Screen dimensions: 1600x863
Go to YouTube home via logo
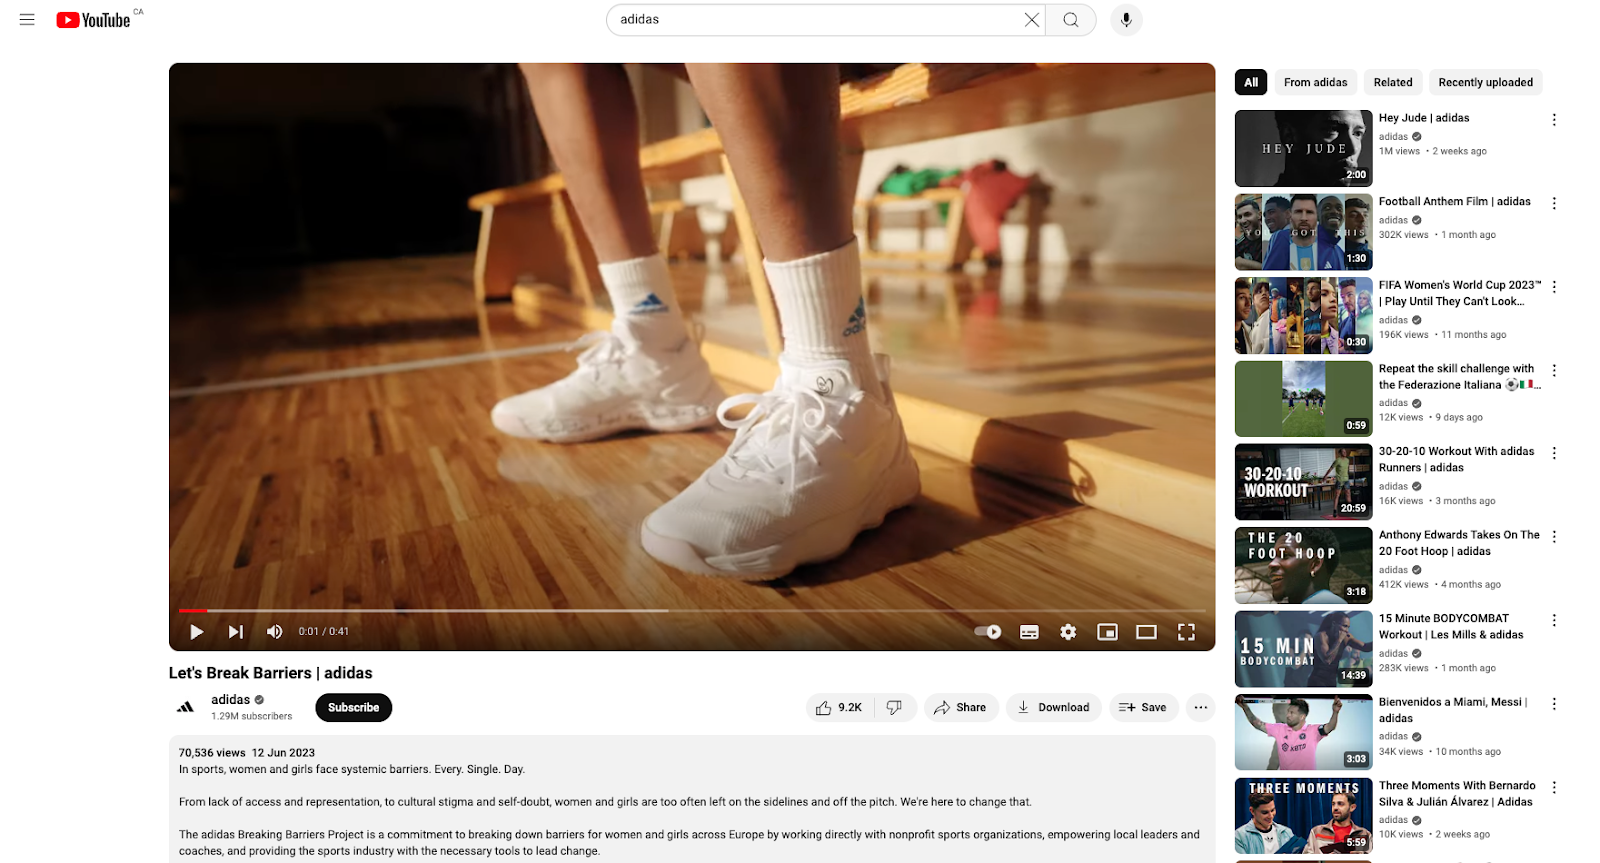(x=94, y=20)
